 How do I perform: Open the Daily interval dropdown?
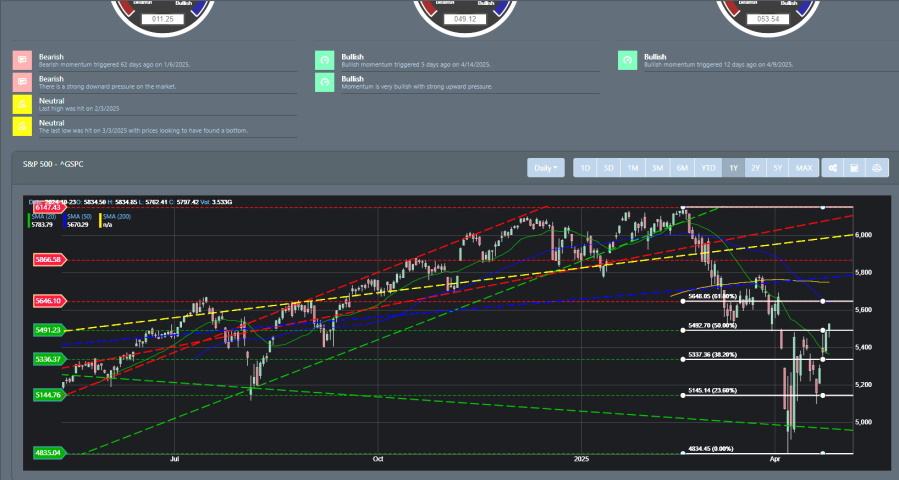545,168
